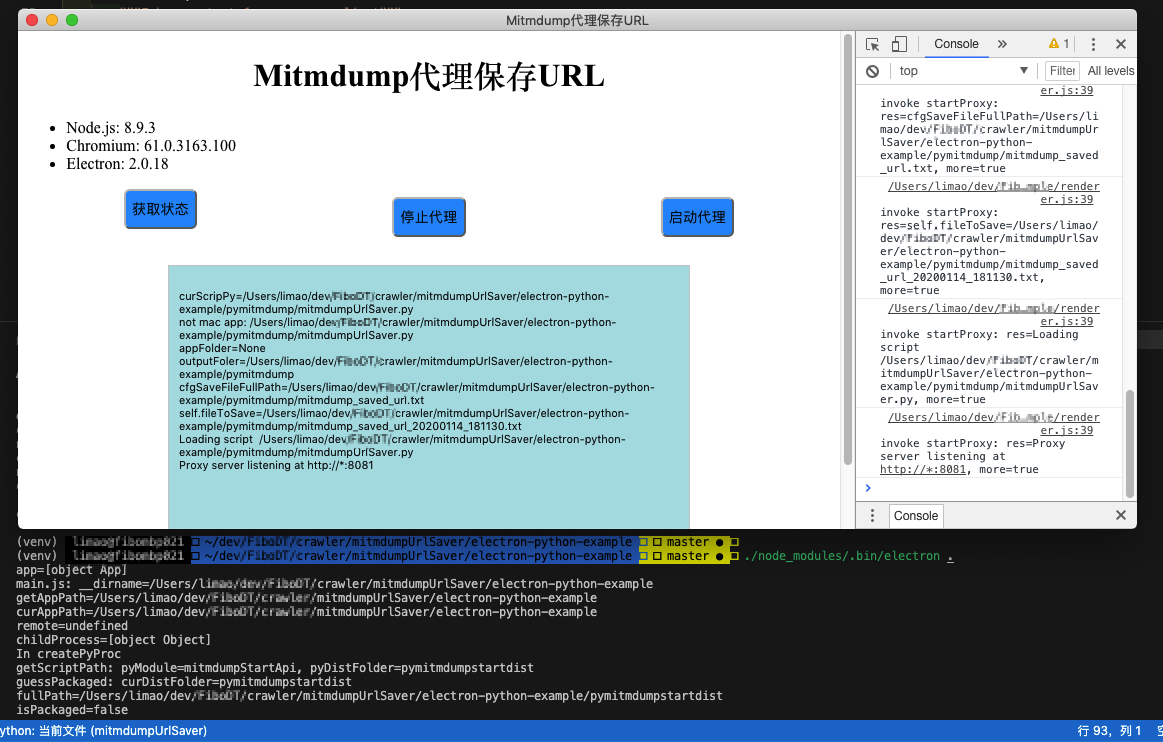The width and height of the screenshot is (1163, 742).
Task: Click the remote=undefined terminal line
Action: (x=72, y=626)
